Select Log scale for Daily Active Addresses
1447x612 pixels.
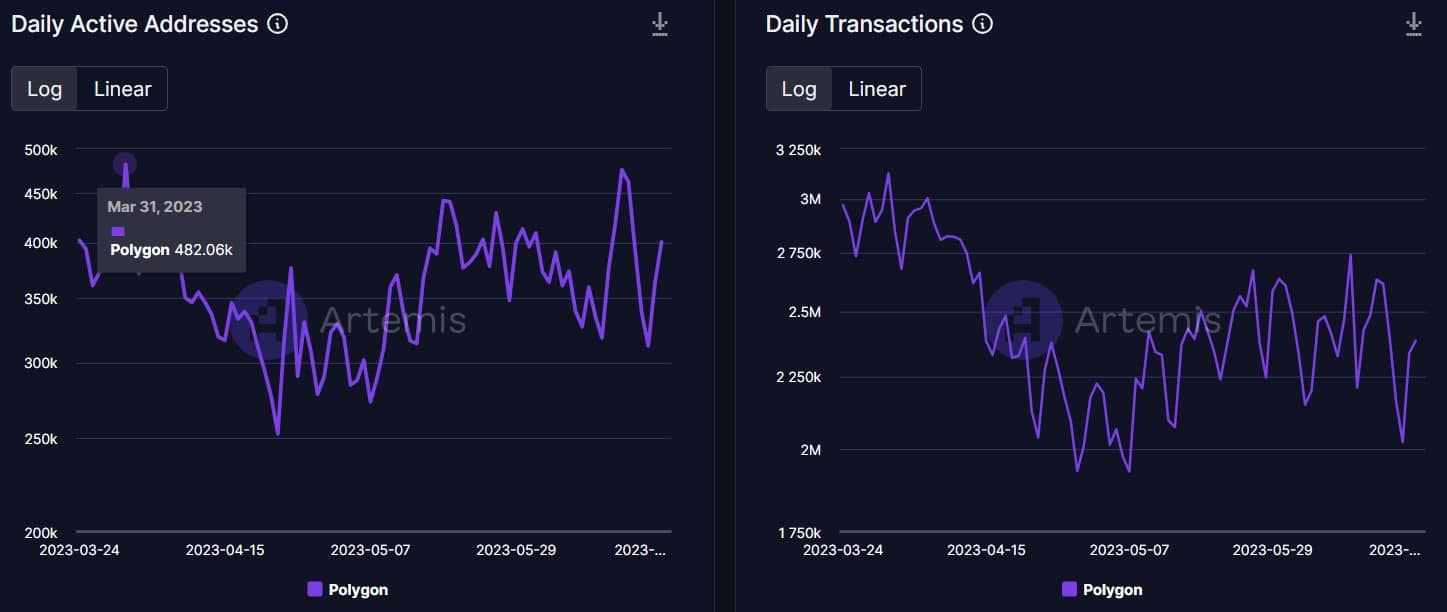[x=45, y=89]
